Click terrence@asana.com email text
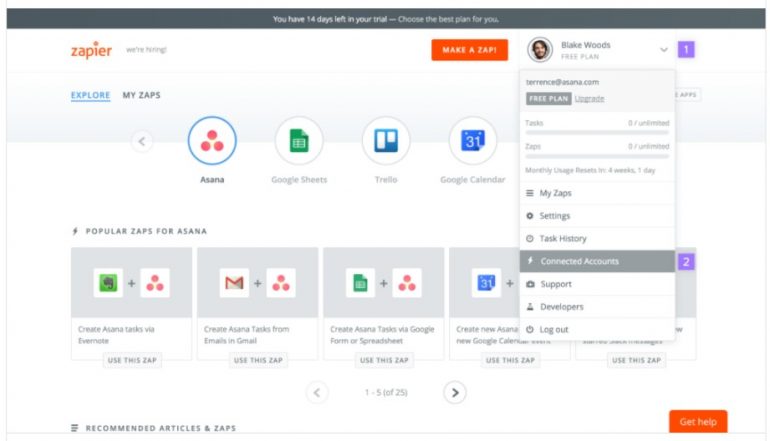The image size is (770, 441). click(x=562, y=82)
